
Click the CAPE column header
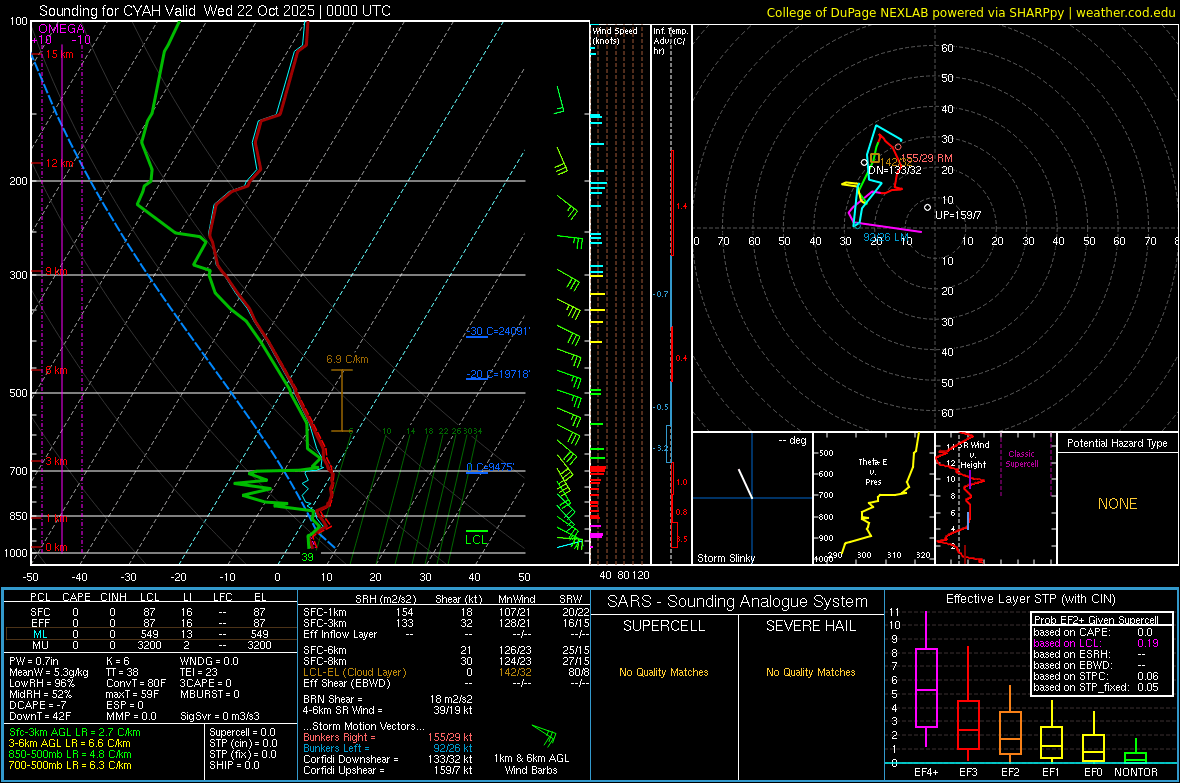coord(76,597)
